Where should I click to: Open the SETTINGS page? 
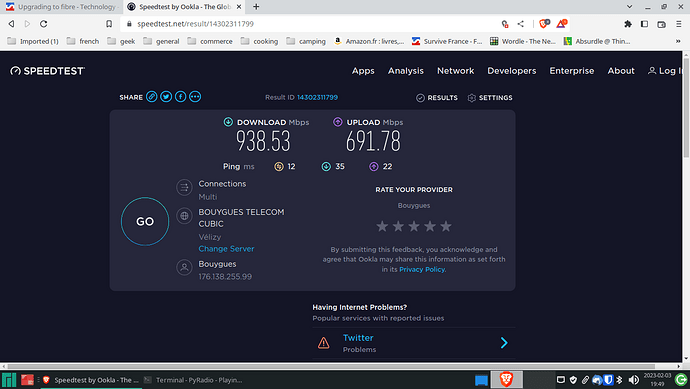[490, 98]
